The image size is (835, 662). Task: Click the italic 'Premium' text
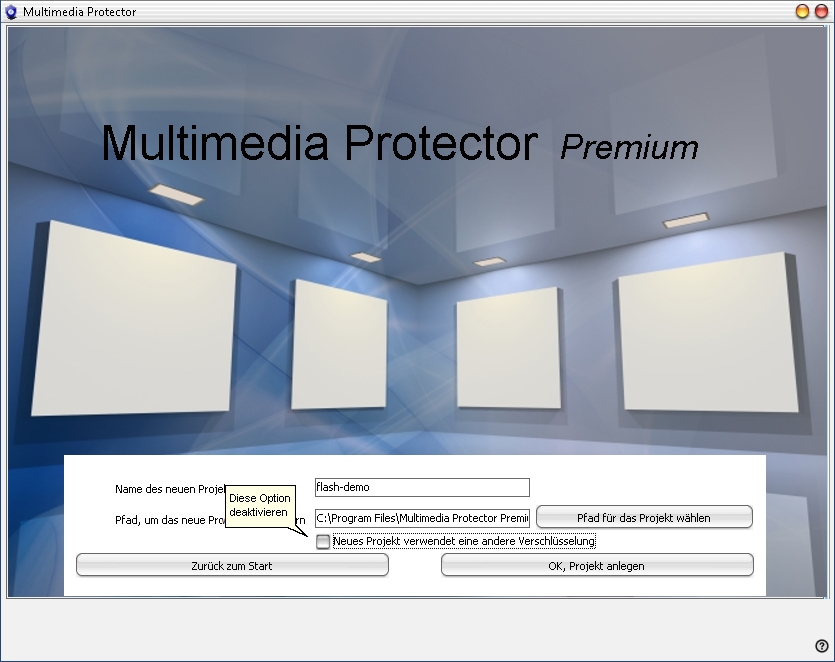pos(629,147)
